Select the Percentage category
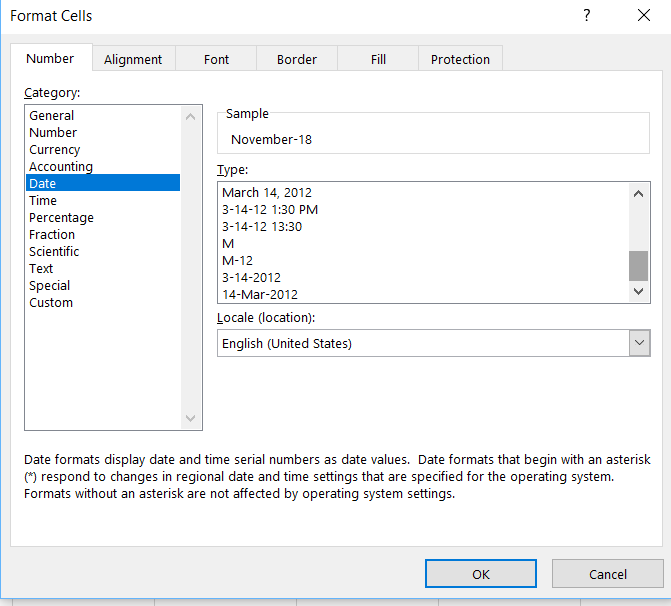 (x=61, y=218)
